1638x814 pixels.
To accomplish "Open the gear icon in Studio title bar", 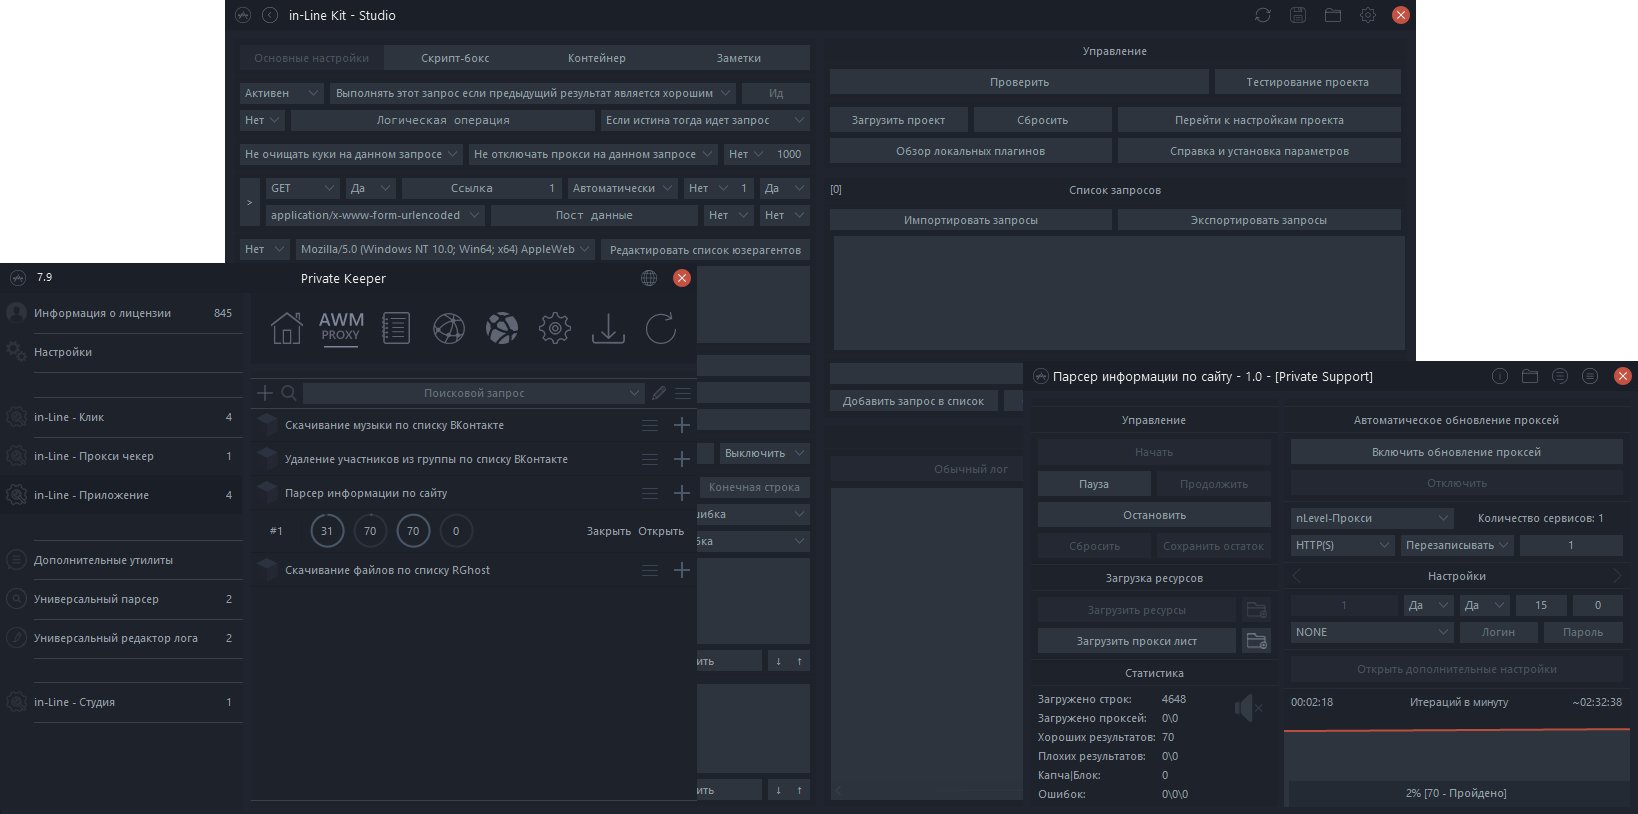I will 1368,15.
